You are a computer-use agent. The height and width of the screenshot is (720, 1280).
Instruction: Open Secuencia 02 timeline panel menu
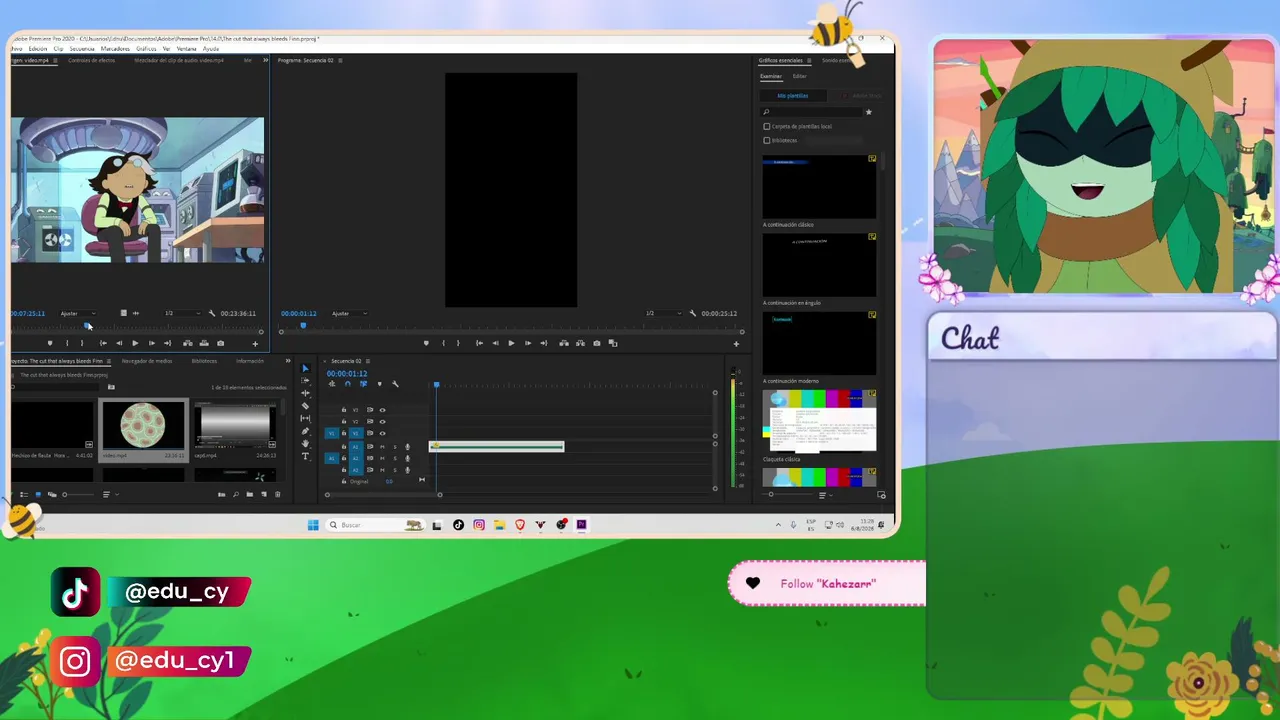[369, 361]
